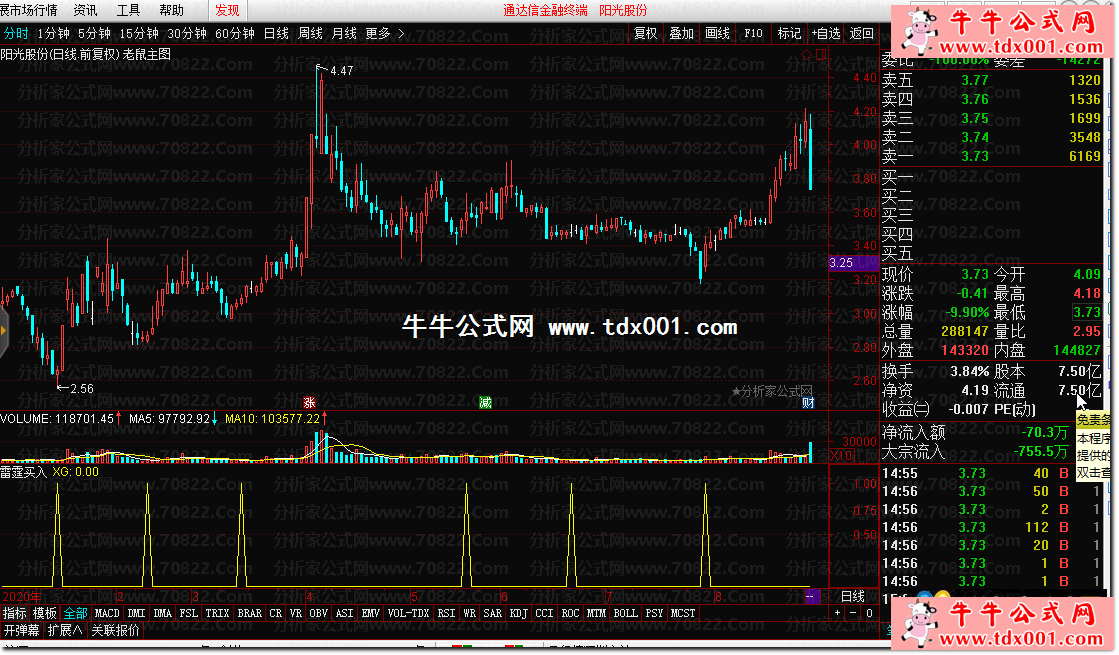Open the 资讯 menu
Screen dimensions: 1119x655
click(x=86, y=10)
